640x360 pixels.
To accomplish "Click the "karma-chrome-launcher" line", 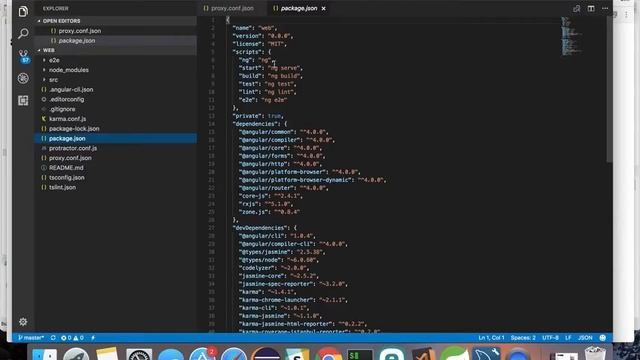I will coord(293,300).
